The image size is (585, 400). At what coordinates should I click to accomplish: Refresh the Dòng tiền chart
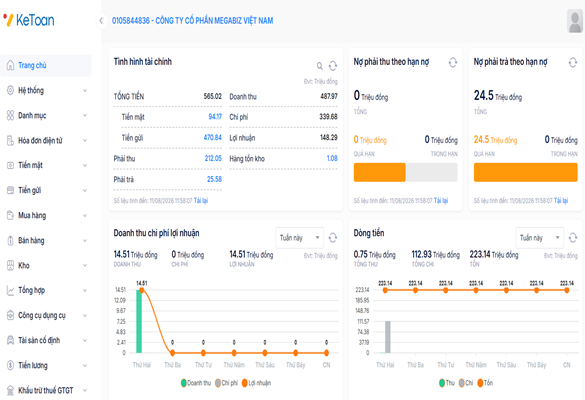tap(573, 238)
